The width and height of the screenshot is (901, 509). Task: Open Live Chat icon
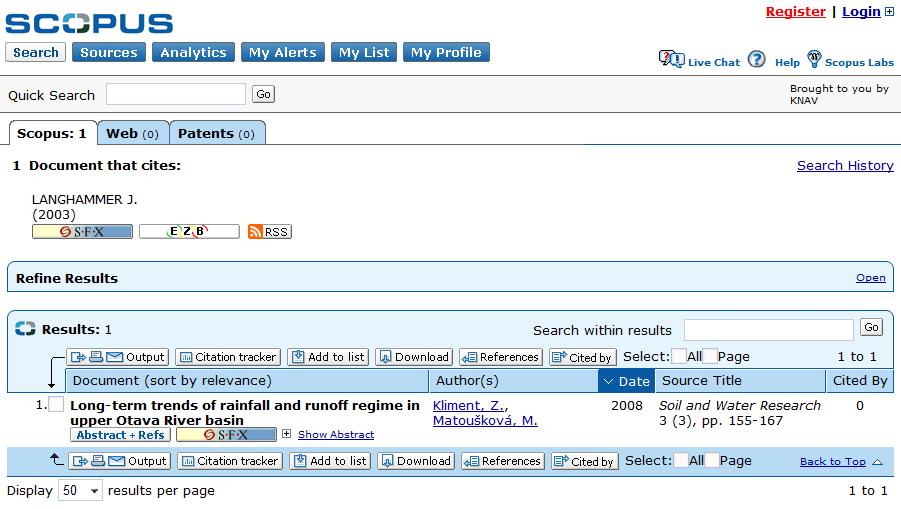[671, 59]
